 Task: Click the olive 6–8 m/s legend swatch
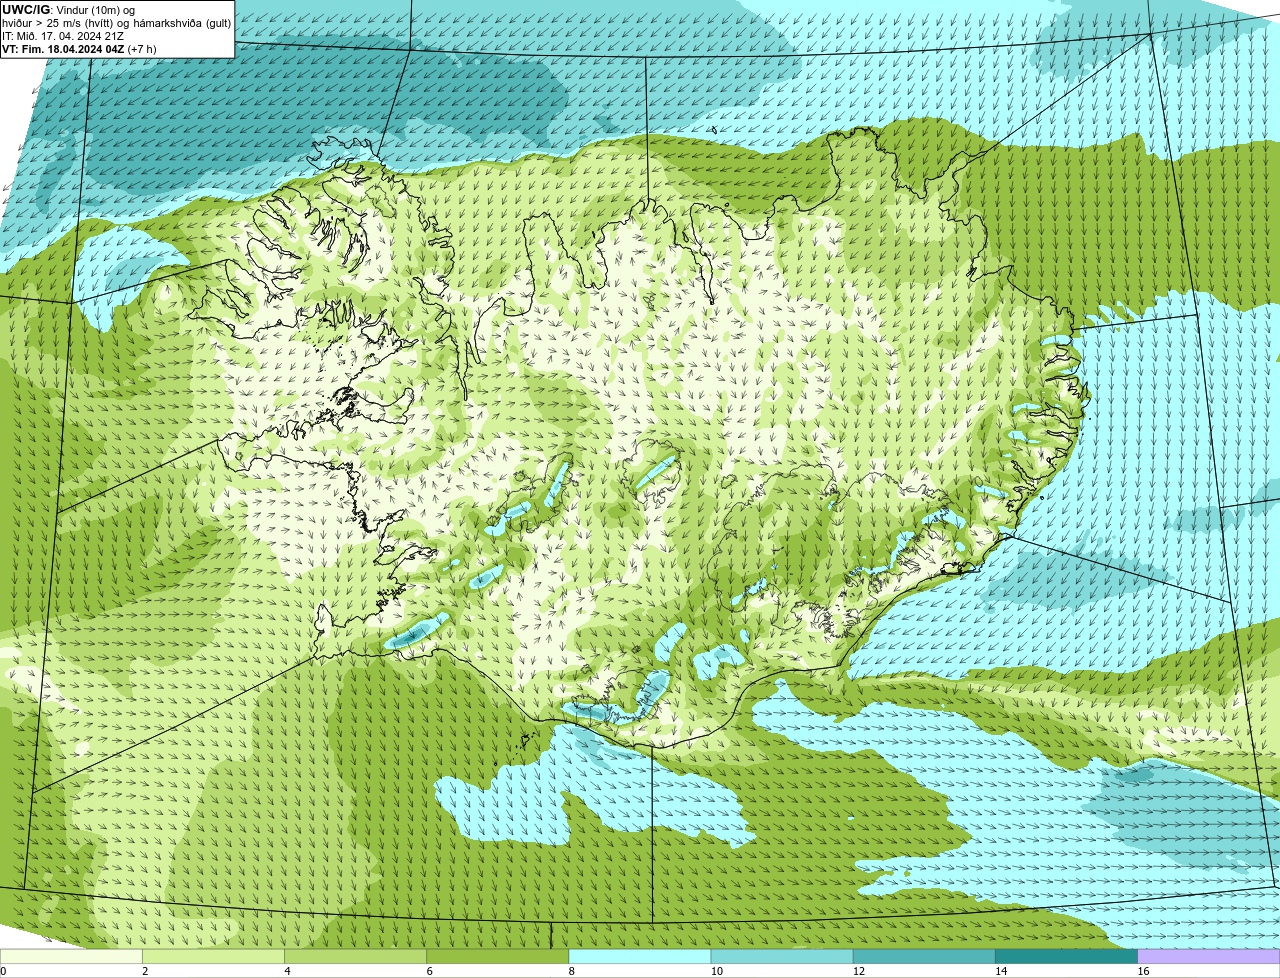click(x=498, y=956)
